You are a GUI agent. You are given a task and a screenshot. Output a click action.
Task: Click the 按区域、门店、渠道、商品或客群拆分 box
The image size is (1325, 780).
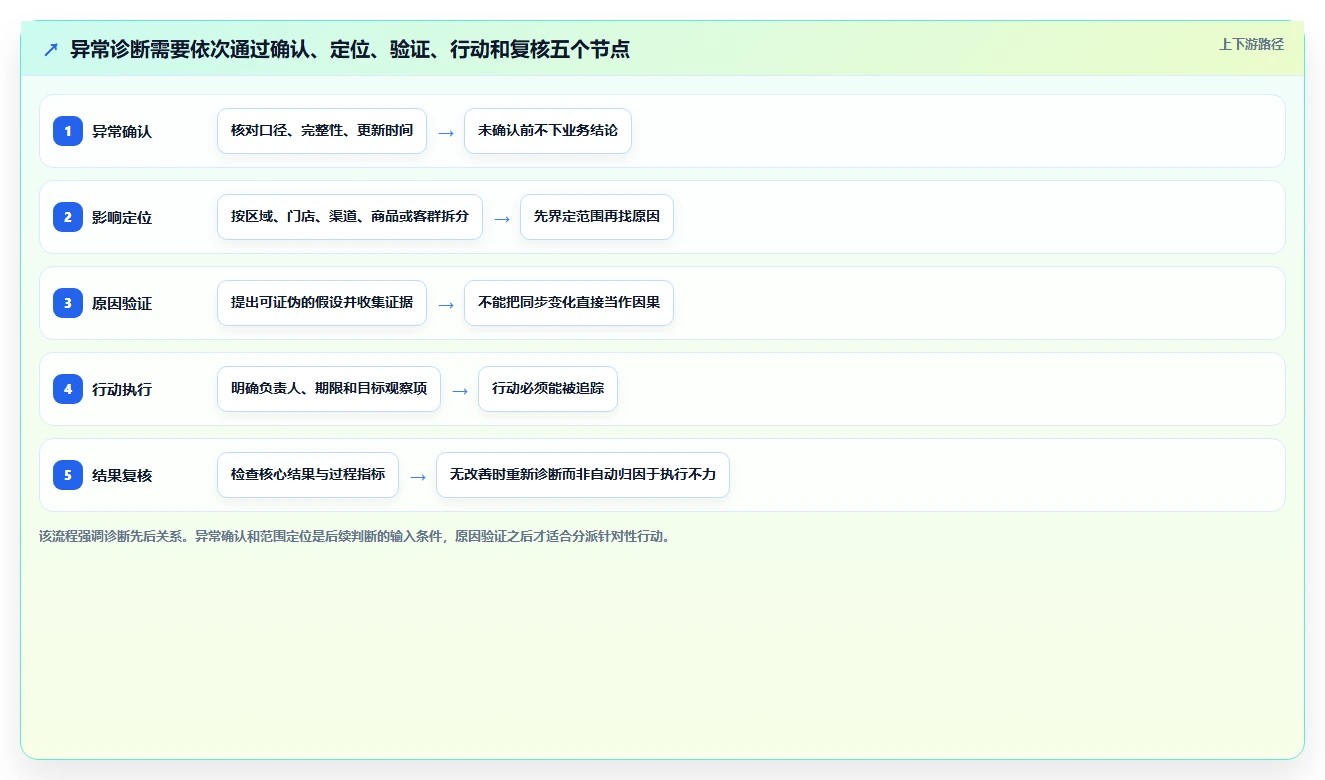[350, 217]
